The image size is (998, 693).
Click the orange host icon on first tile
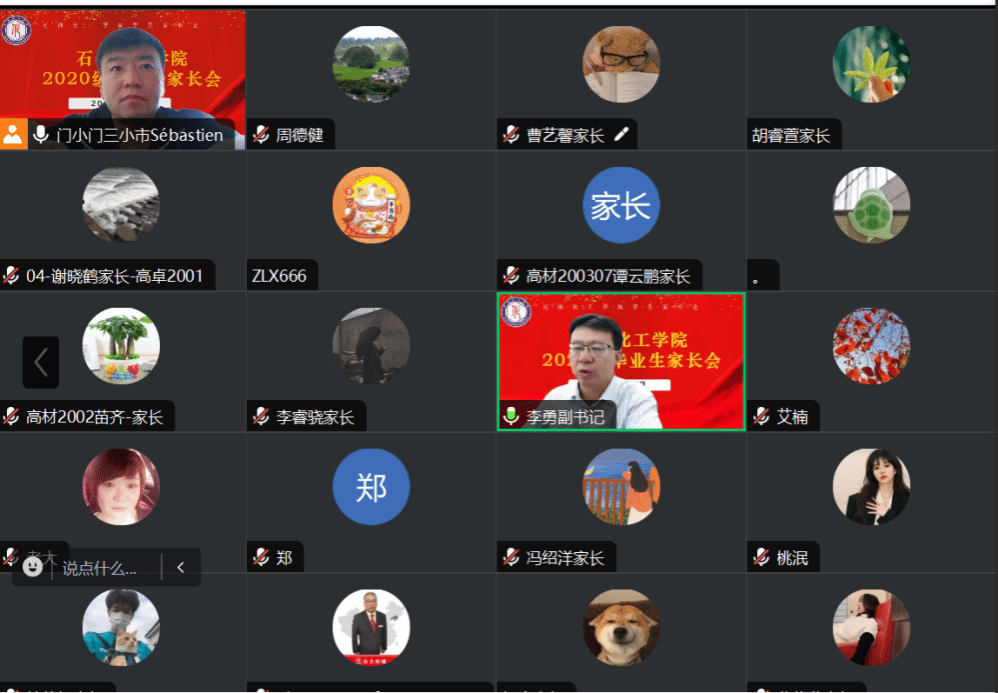click(x=13, y=134)
